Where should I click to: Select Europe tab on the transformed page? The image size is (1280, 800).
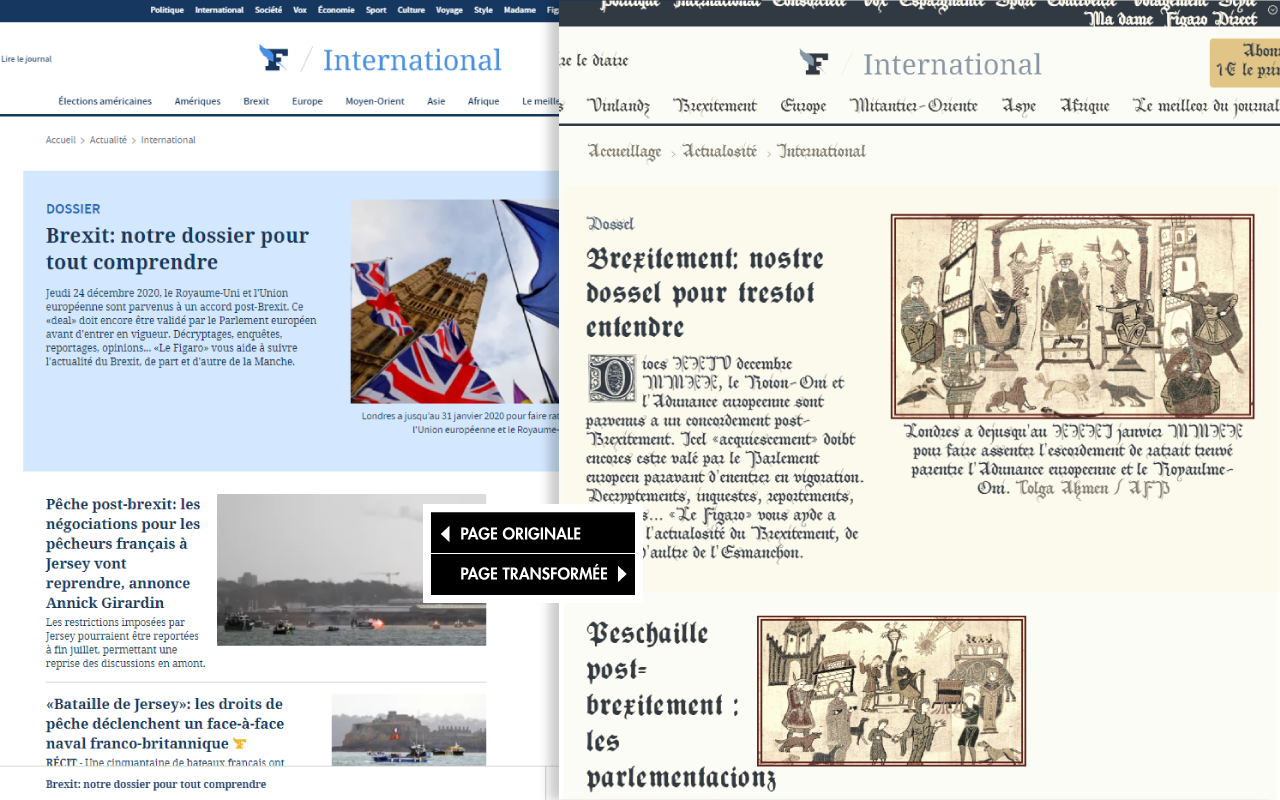pos(803,105)
